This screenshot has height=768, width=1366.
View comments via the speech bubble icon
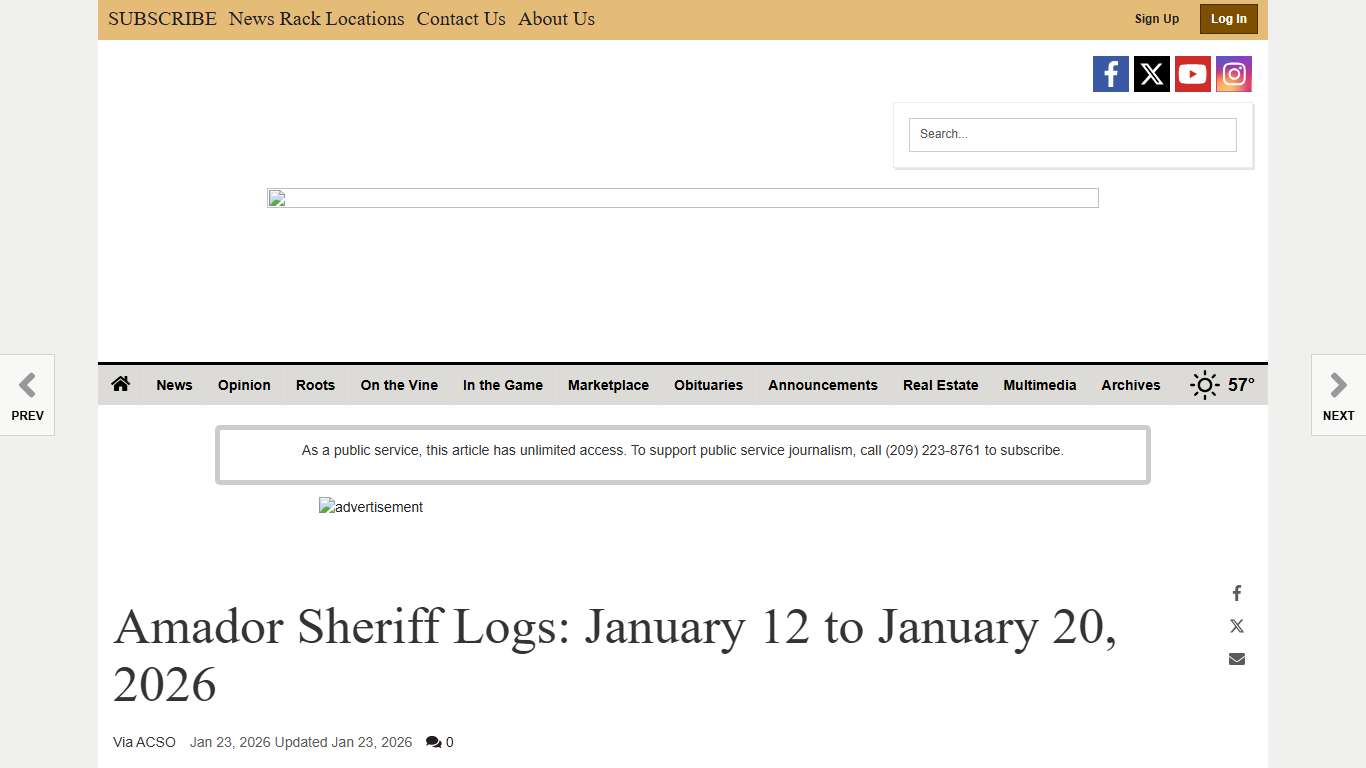click(433, 742)
